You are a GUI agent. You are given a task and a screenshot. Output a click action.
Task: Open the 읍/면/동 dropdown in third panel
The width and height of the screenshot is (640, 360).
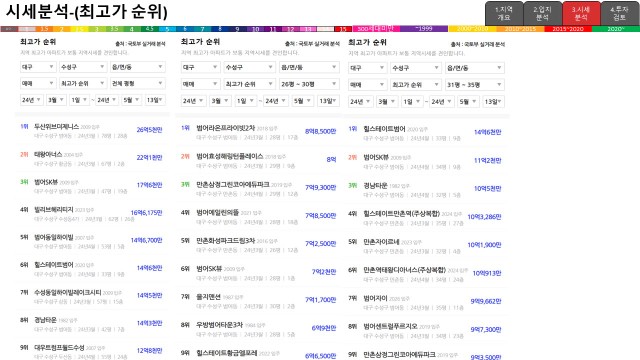[474, 68]
